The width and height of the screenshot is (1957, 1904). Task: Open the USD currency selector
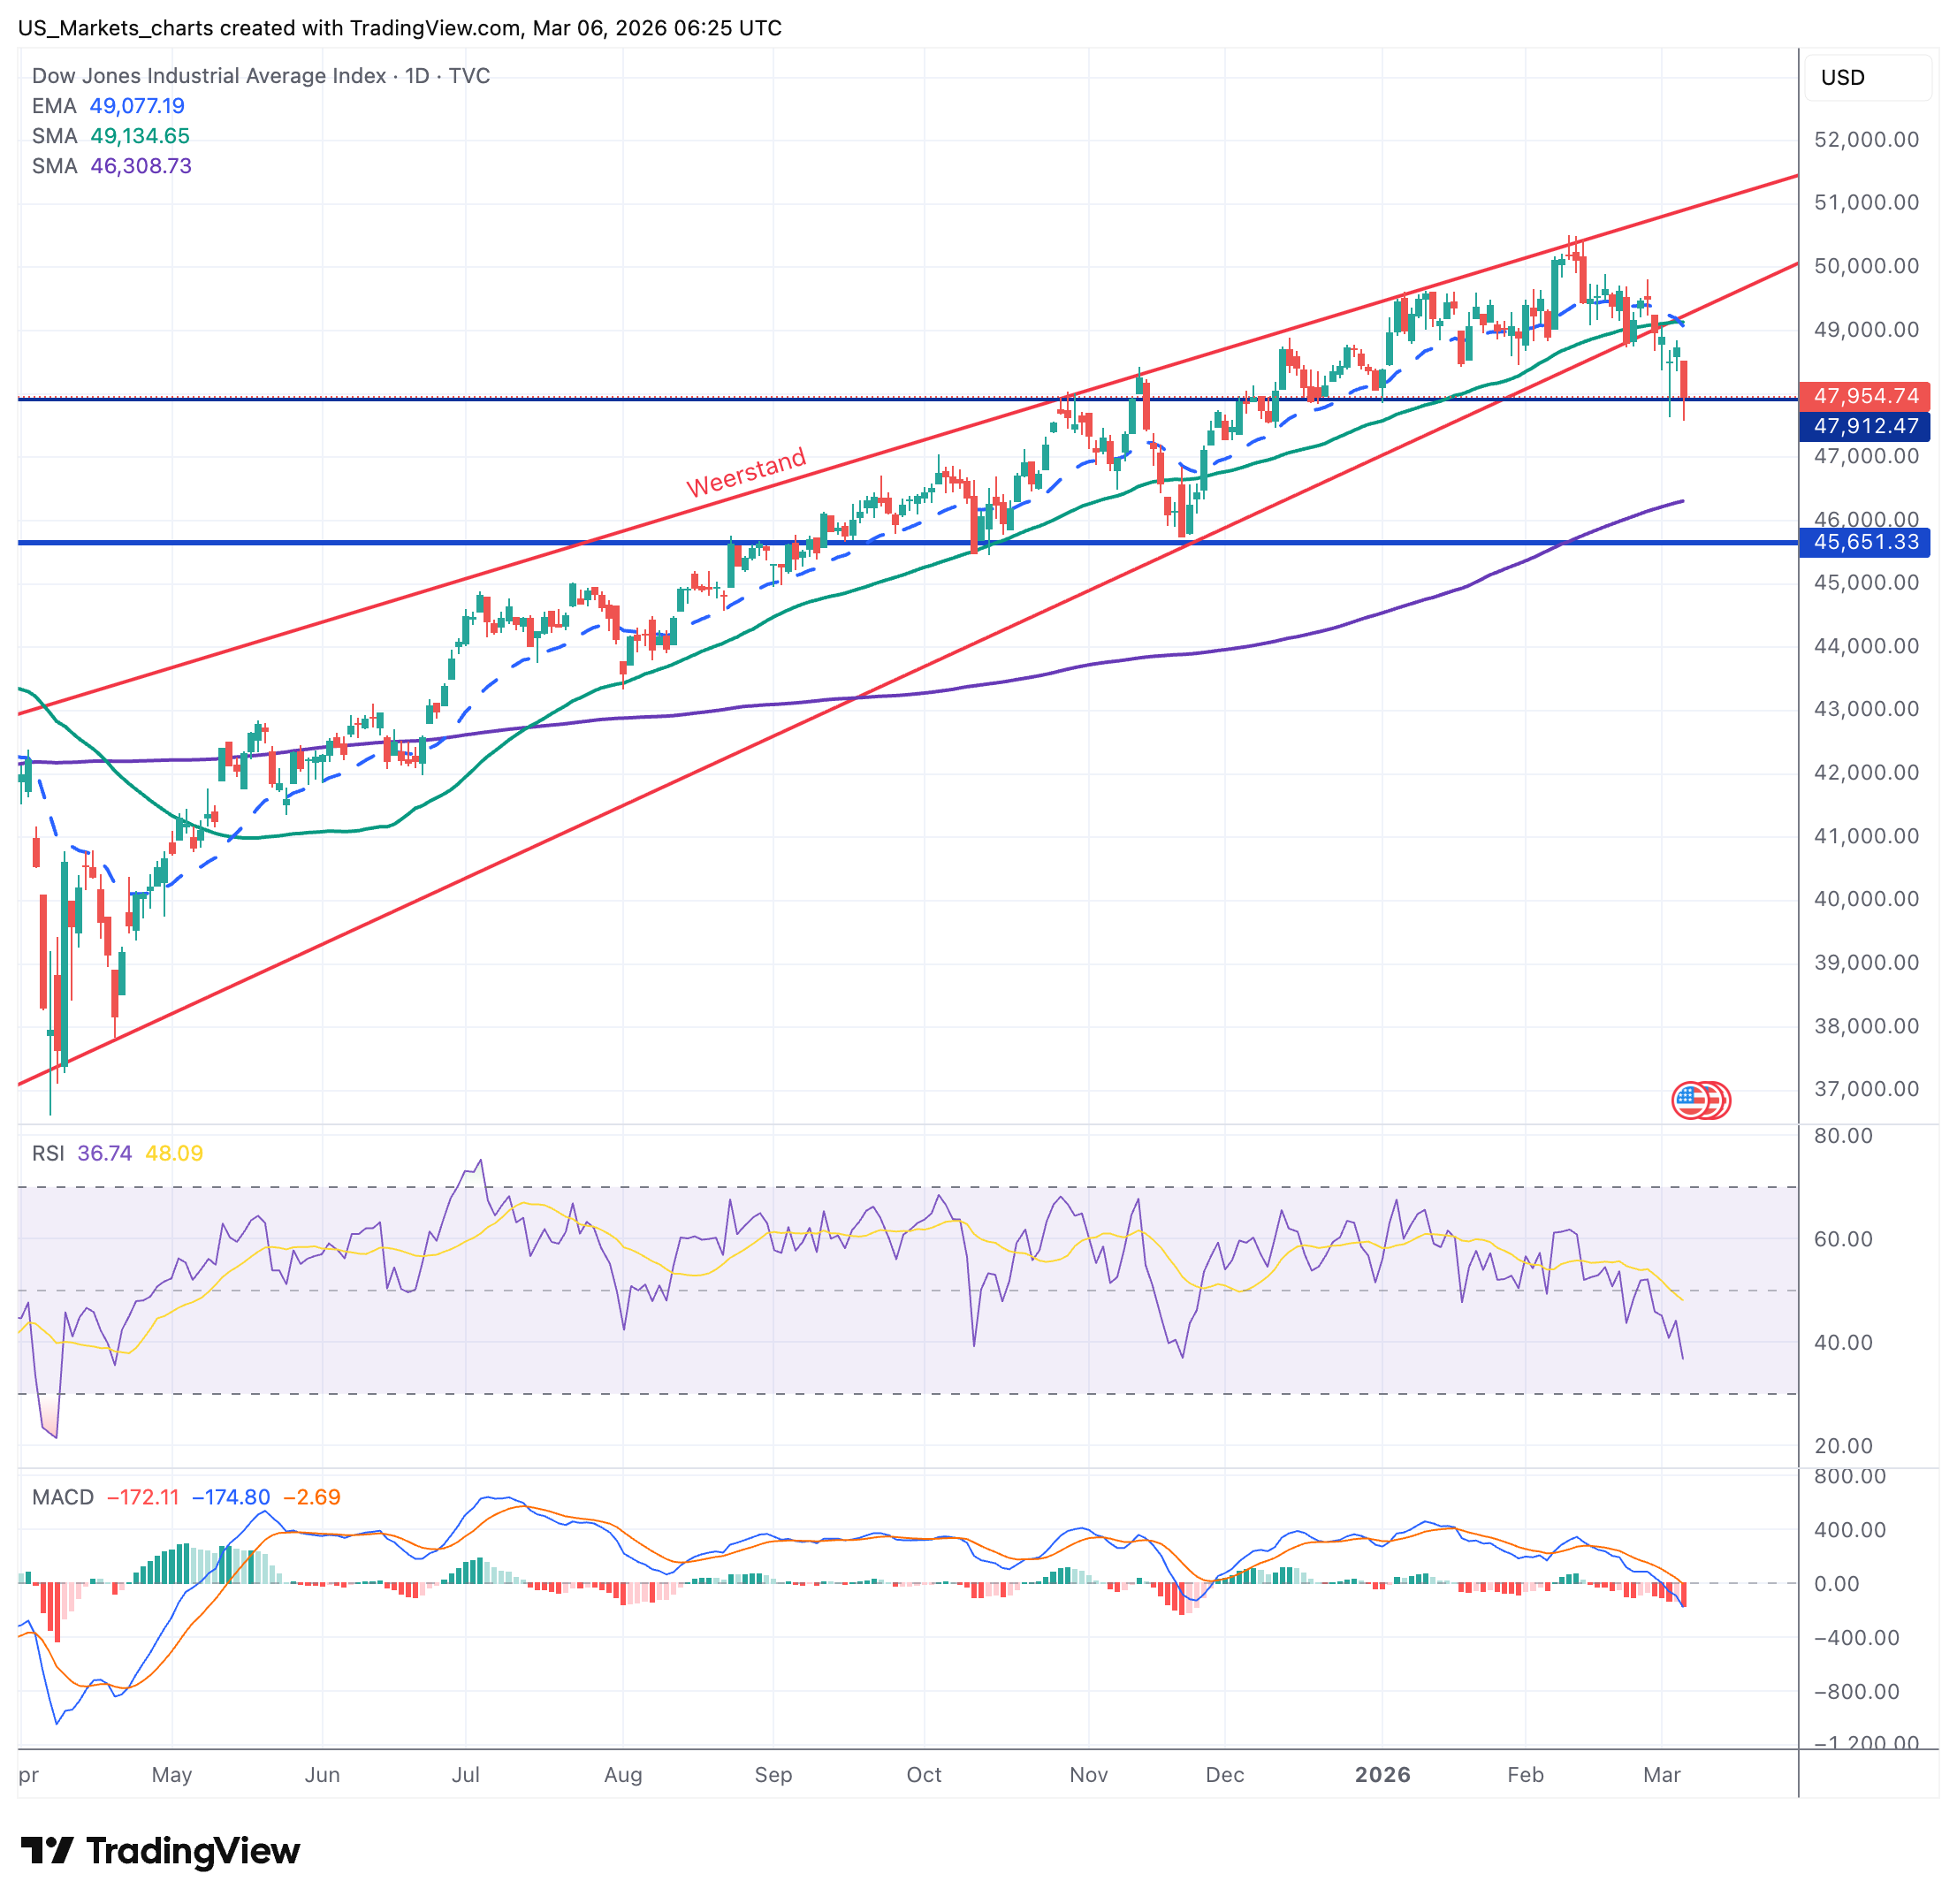1865,78
